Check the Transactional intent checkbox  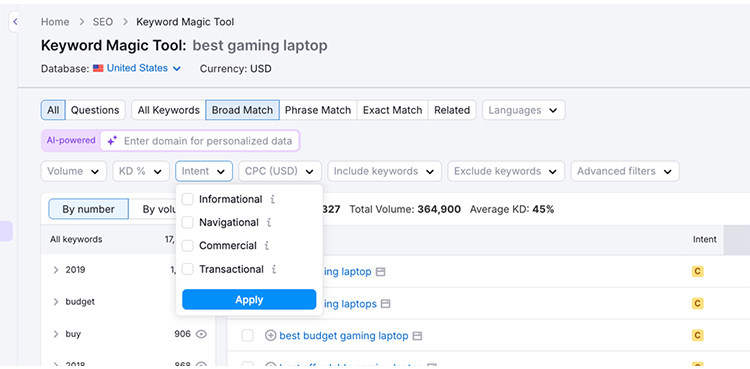188,269
